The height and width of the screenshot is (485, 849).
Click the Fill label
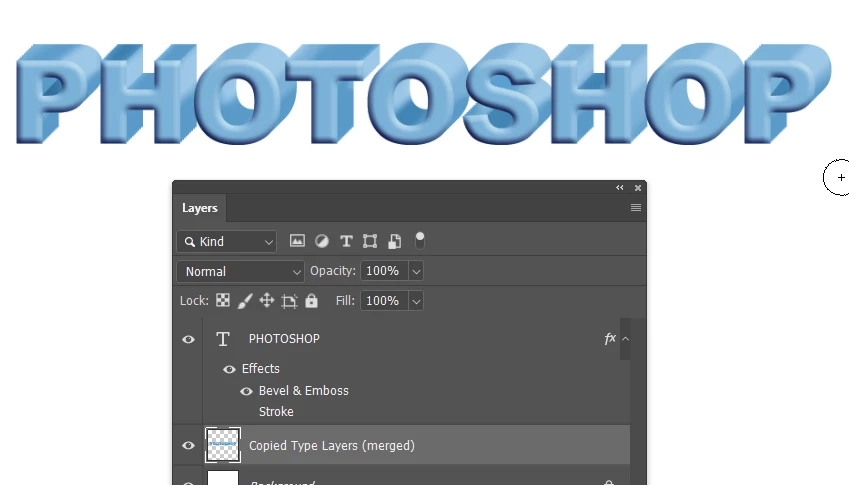tap(345, 300)
